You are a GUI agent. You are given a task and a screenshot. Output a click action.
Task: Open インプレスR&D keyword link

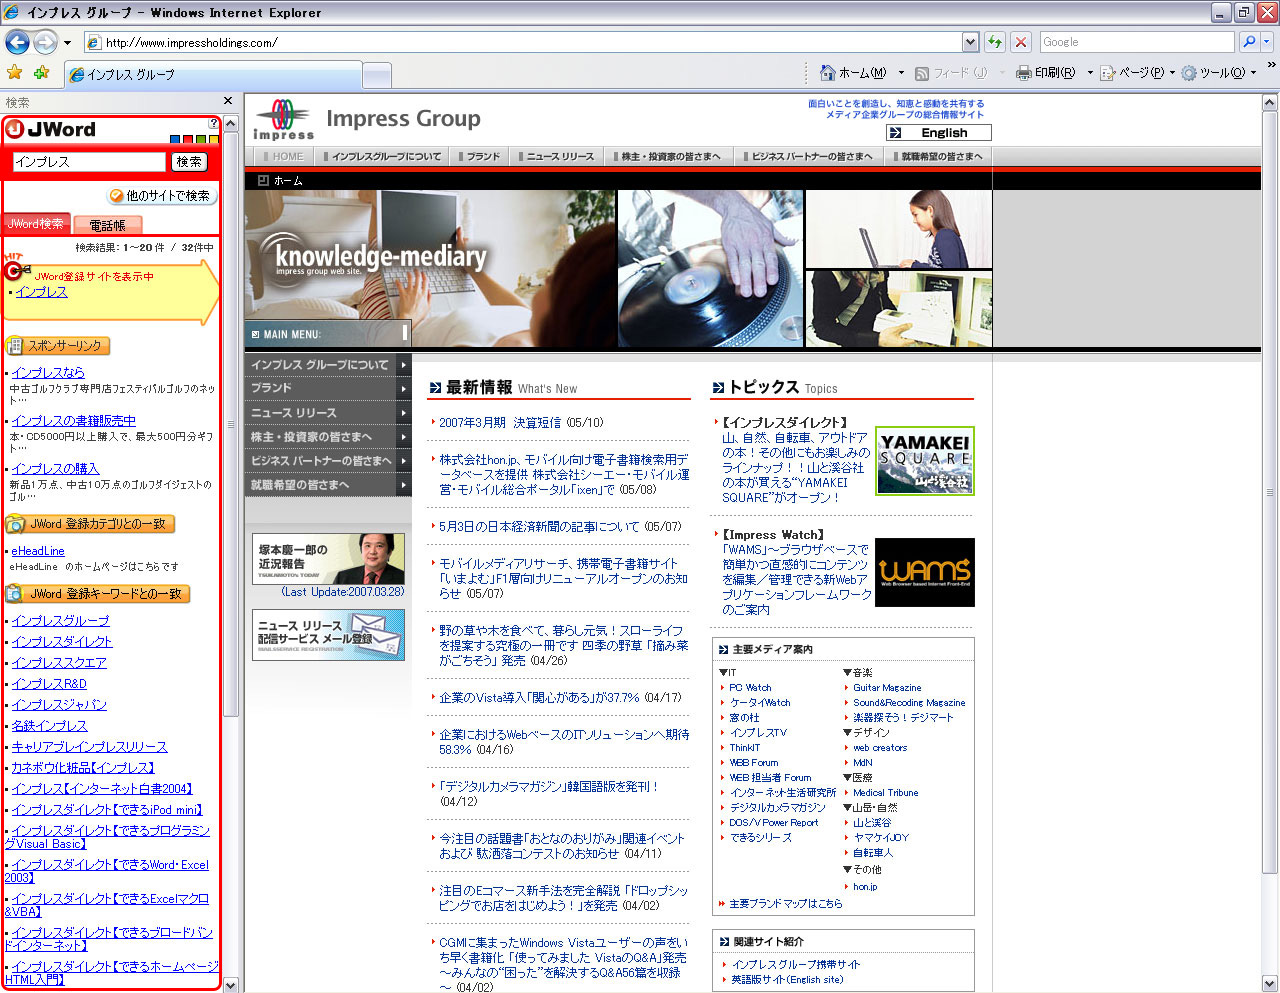coord(49,684)
